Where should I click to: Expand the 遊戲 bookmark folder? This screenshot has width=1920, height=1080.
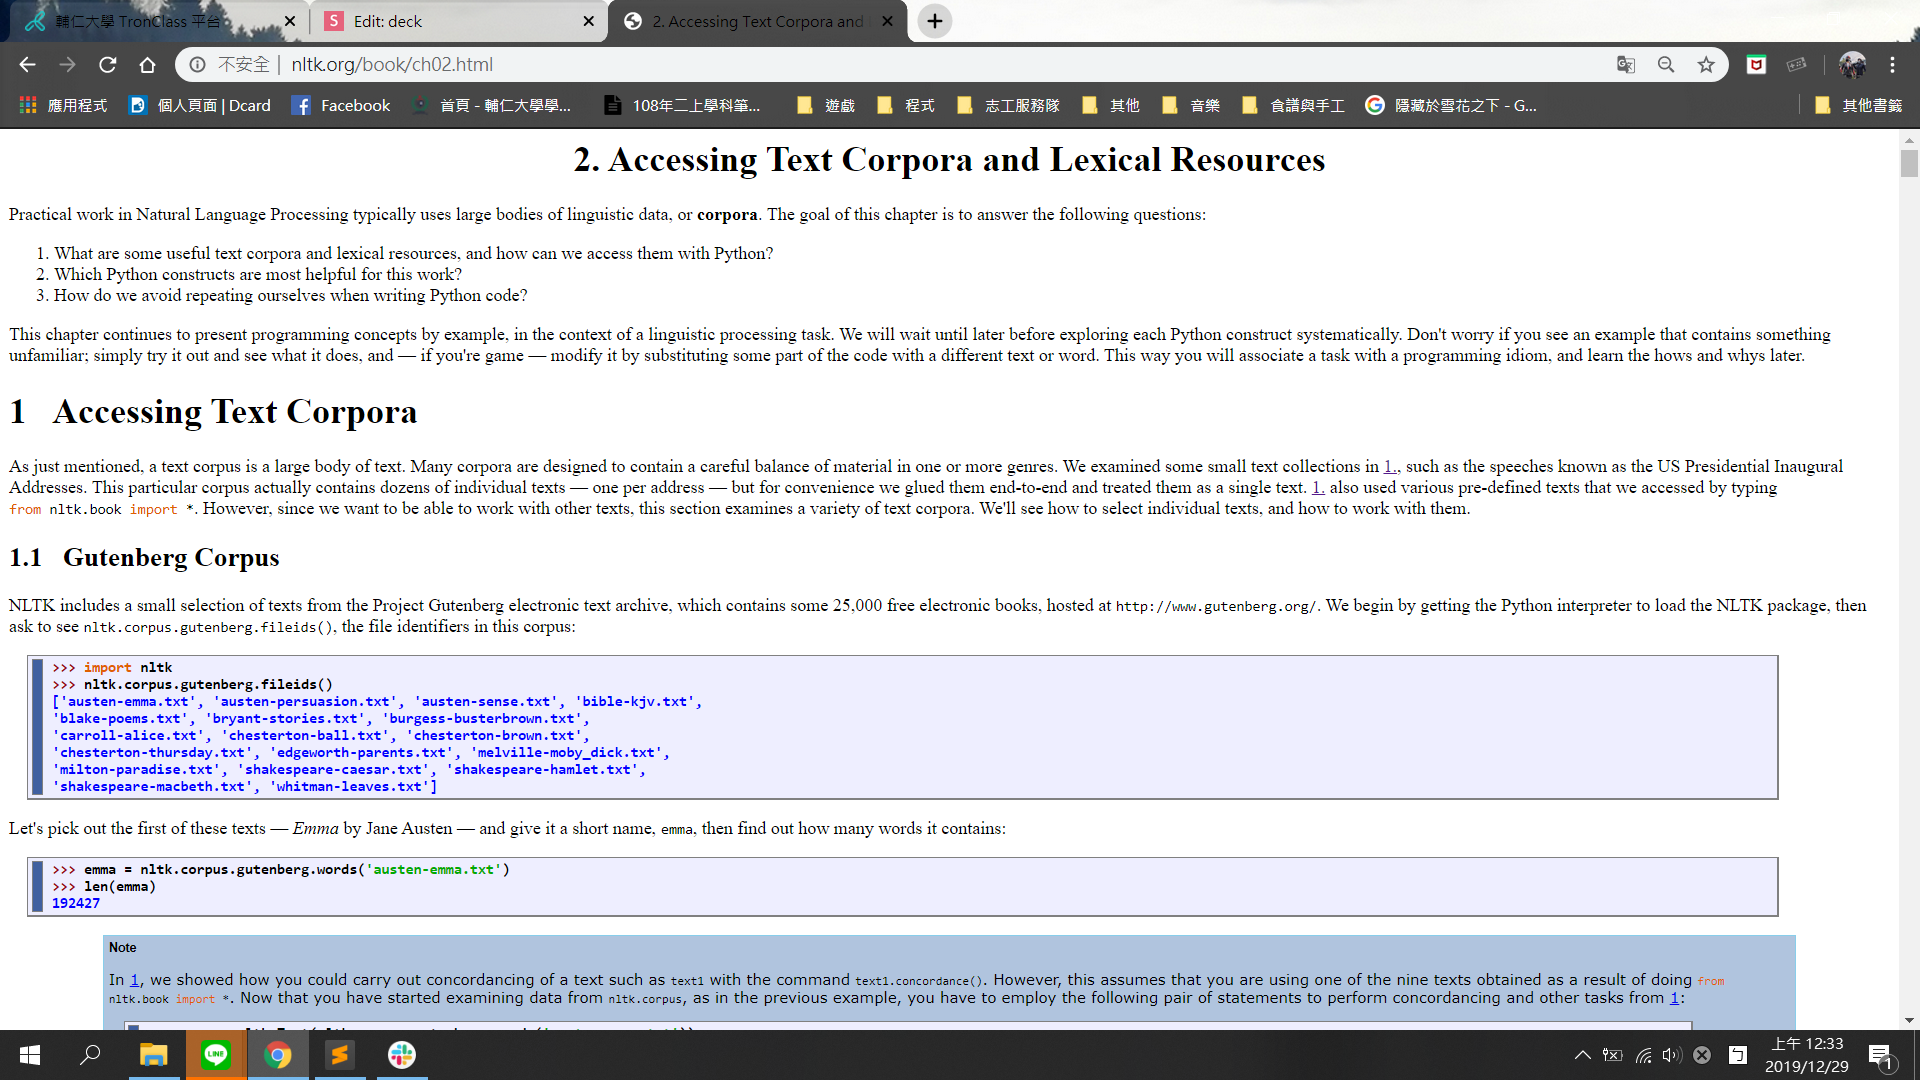[x=826, y=105]
